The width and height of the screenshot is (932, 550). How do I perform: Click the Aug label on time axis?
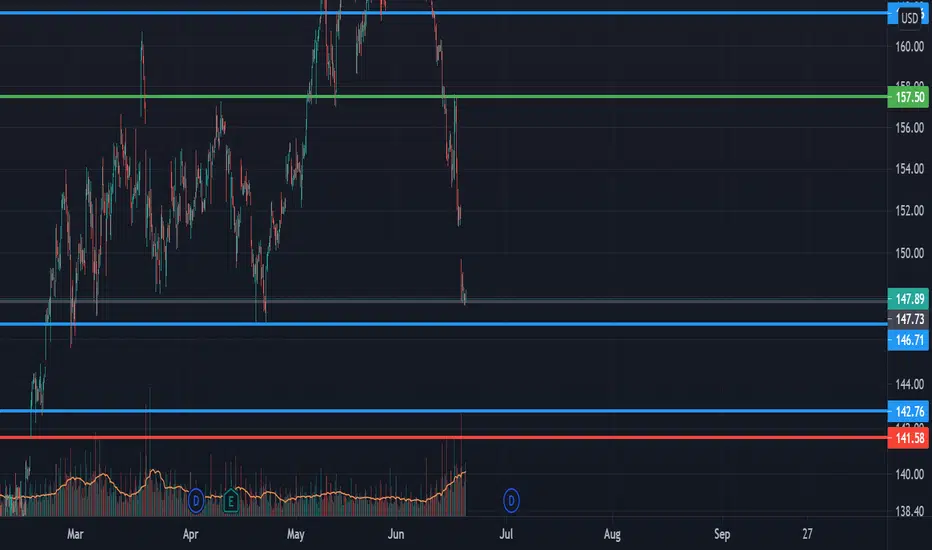[612, 534]
